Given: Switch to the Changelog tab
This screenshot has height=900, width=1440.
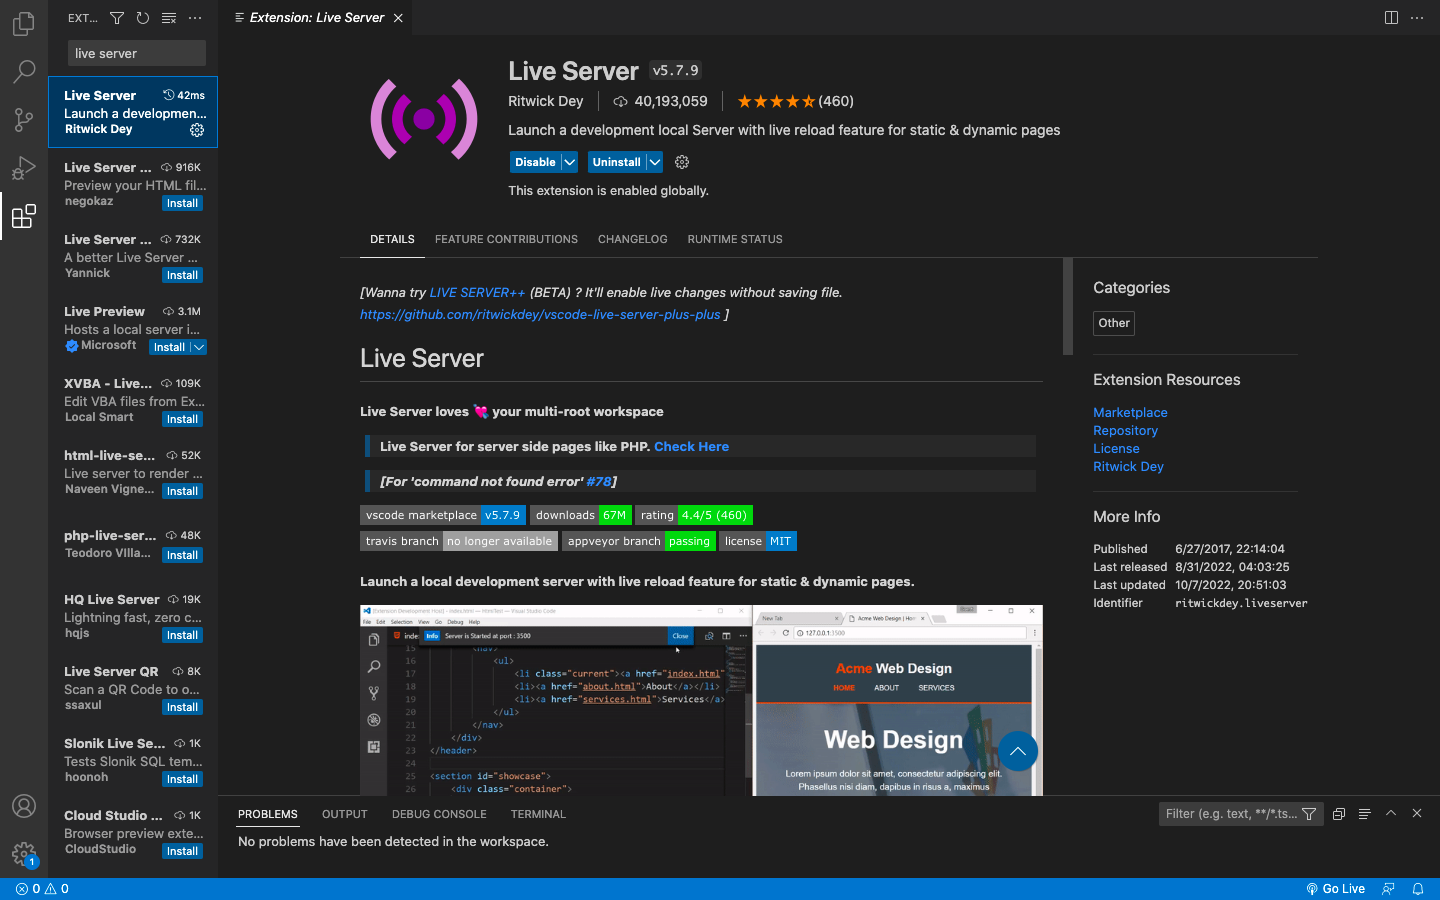Looking at the screenshot, I should 632,239.
